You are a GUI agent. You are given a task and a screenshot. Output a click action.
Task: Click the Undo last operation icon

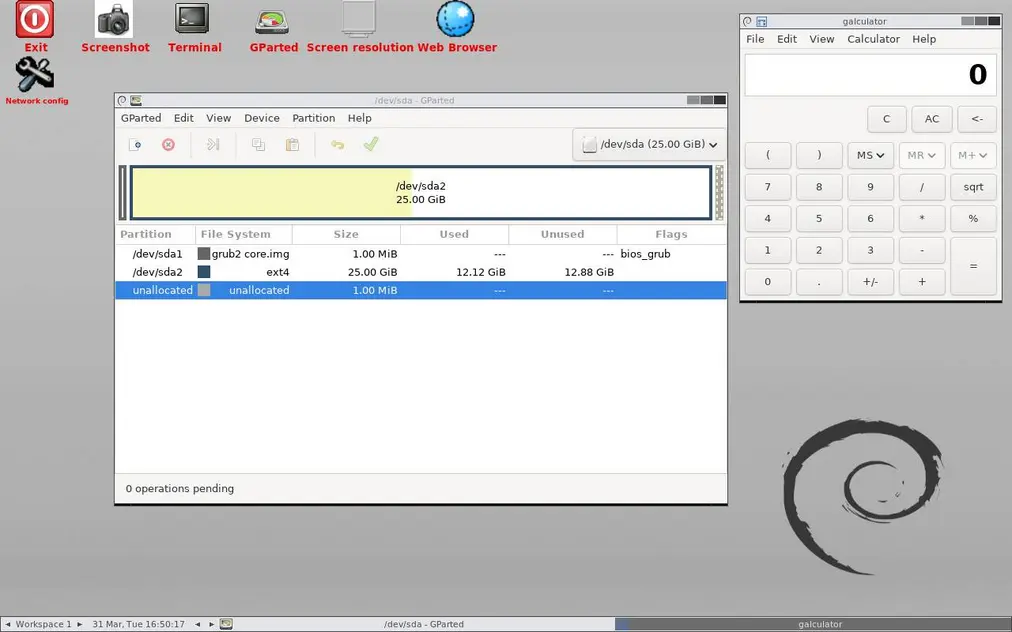tap(338, 145)
